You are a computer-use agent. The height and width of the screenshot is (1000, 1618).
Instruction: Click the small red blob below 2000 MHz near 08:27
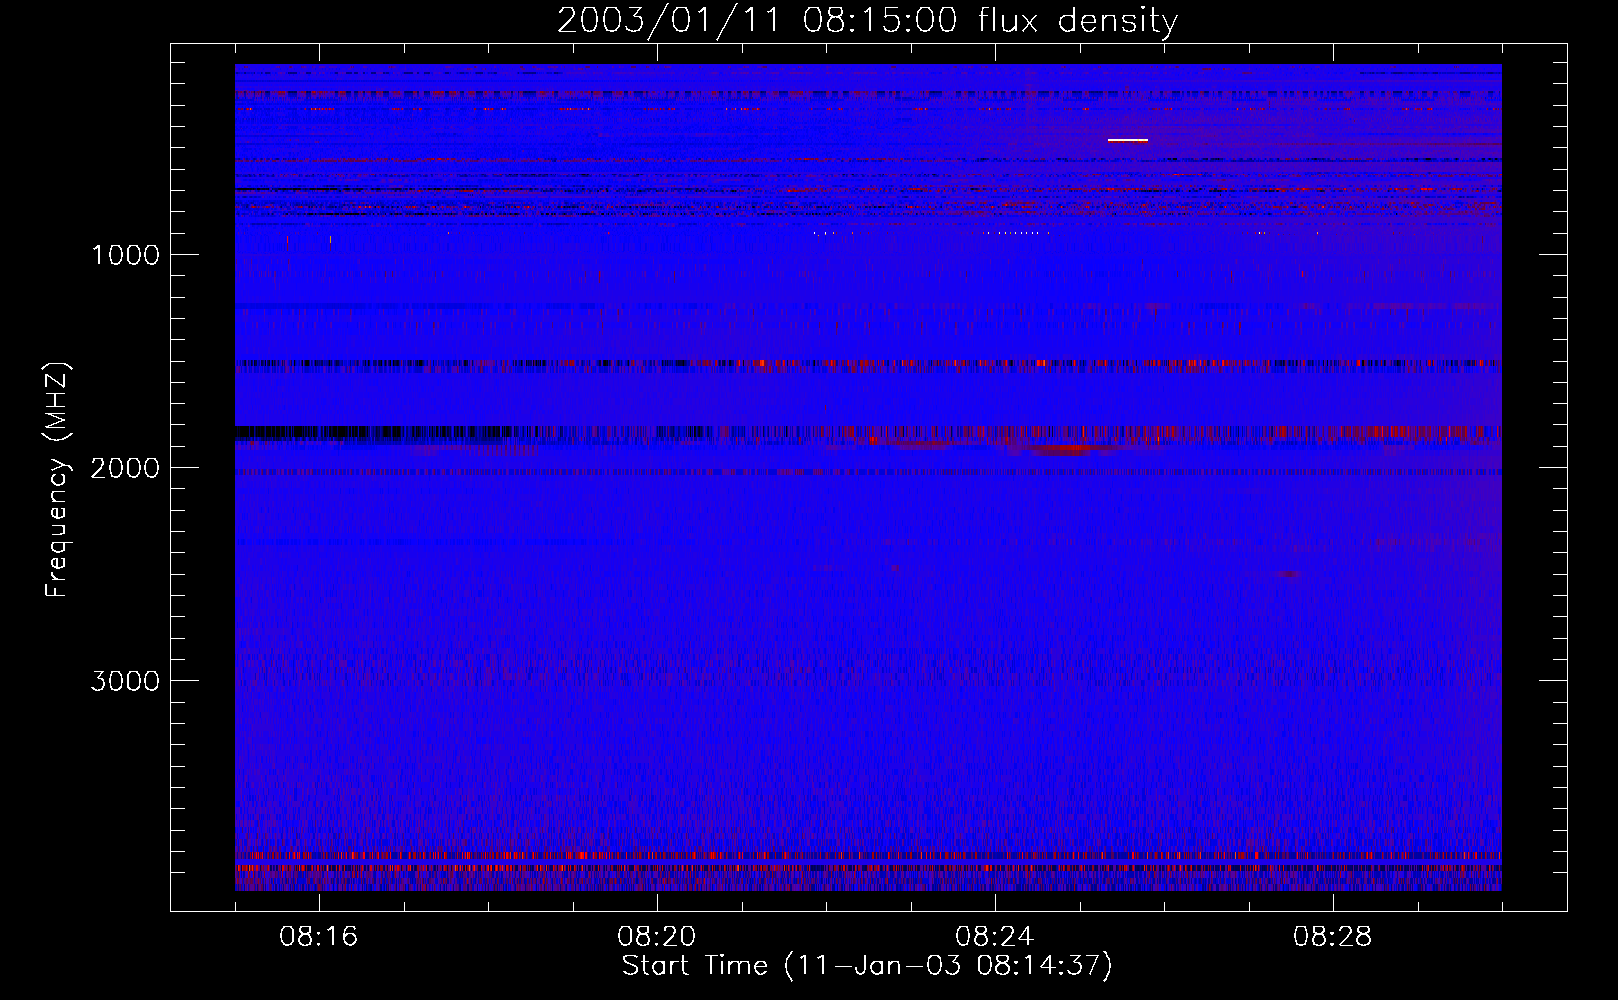coord(1288,575)
